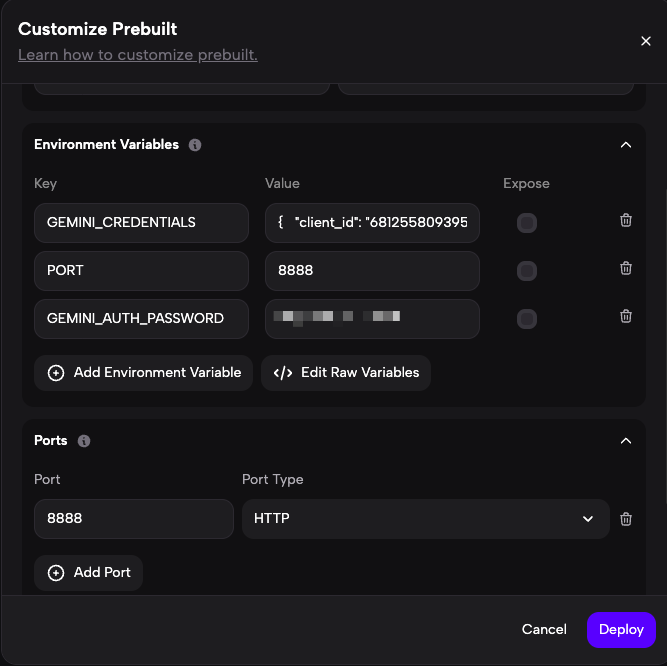This screenshot has height=666, width=667.
Task: Close the Customize Prebuilt dialog
Action: (646, 41)
